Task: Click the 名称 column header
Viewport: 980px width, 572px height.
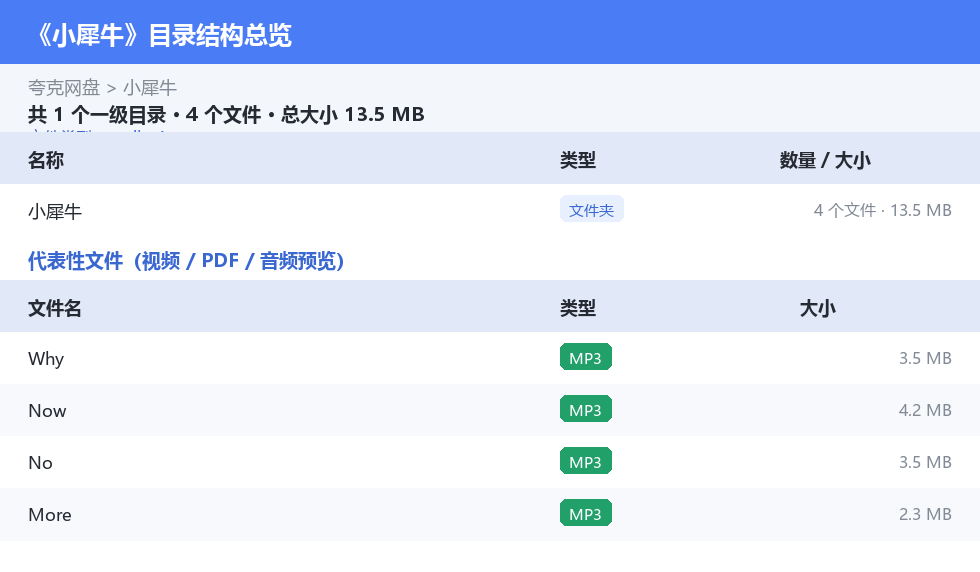Action: click(46, 160)
